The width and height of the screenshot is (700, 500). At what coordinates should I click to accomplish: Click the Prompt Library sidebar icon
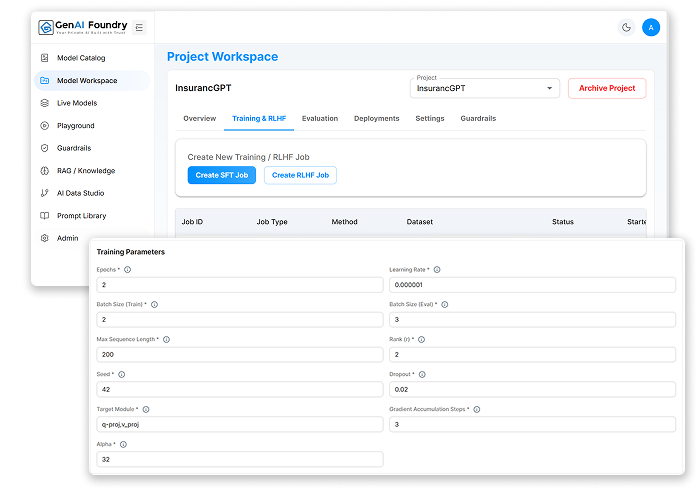pos(45,216)
